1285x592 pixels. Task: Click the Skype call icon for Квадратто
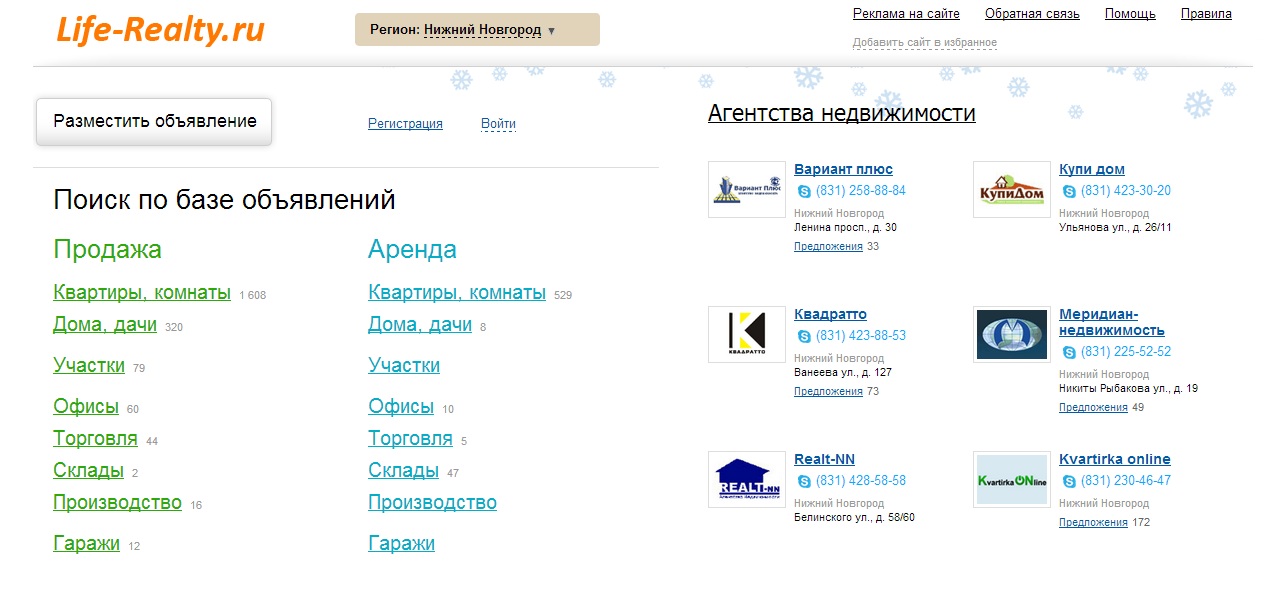tap(802, 335)
